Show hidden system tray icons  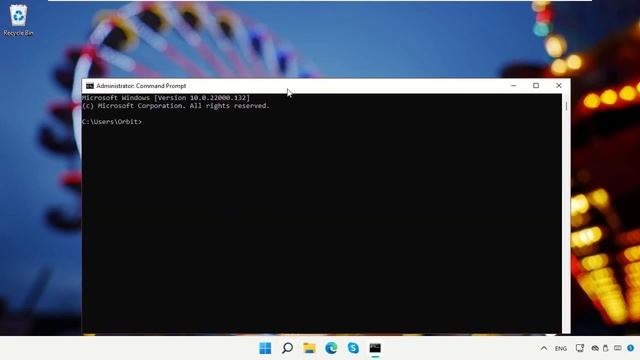544,348
